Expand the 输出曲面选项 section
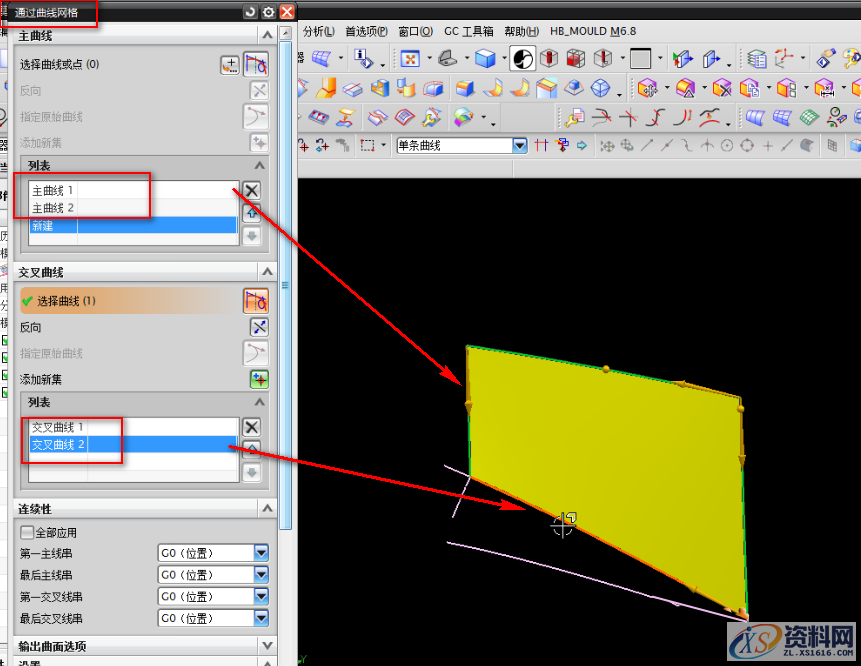 click(265, 646)
